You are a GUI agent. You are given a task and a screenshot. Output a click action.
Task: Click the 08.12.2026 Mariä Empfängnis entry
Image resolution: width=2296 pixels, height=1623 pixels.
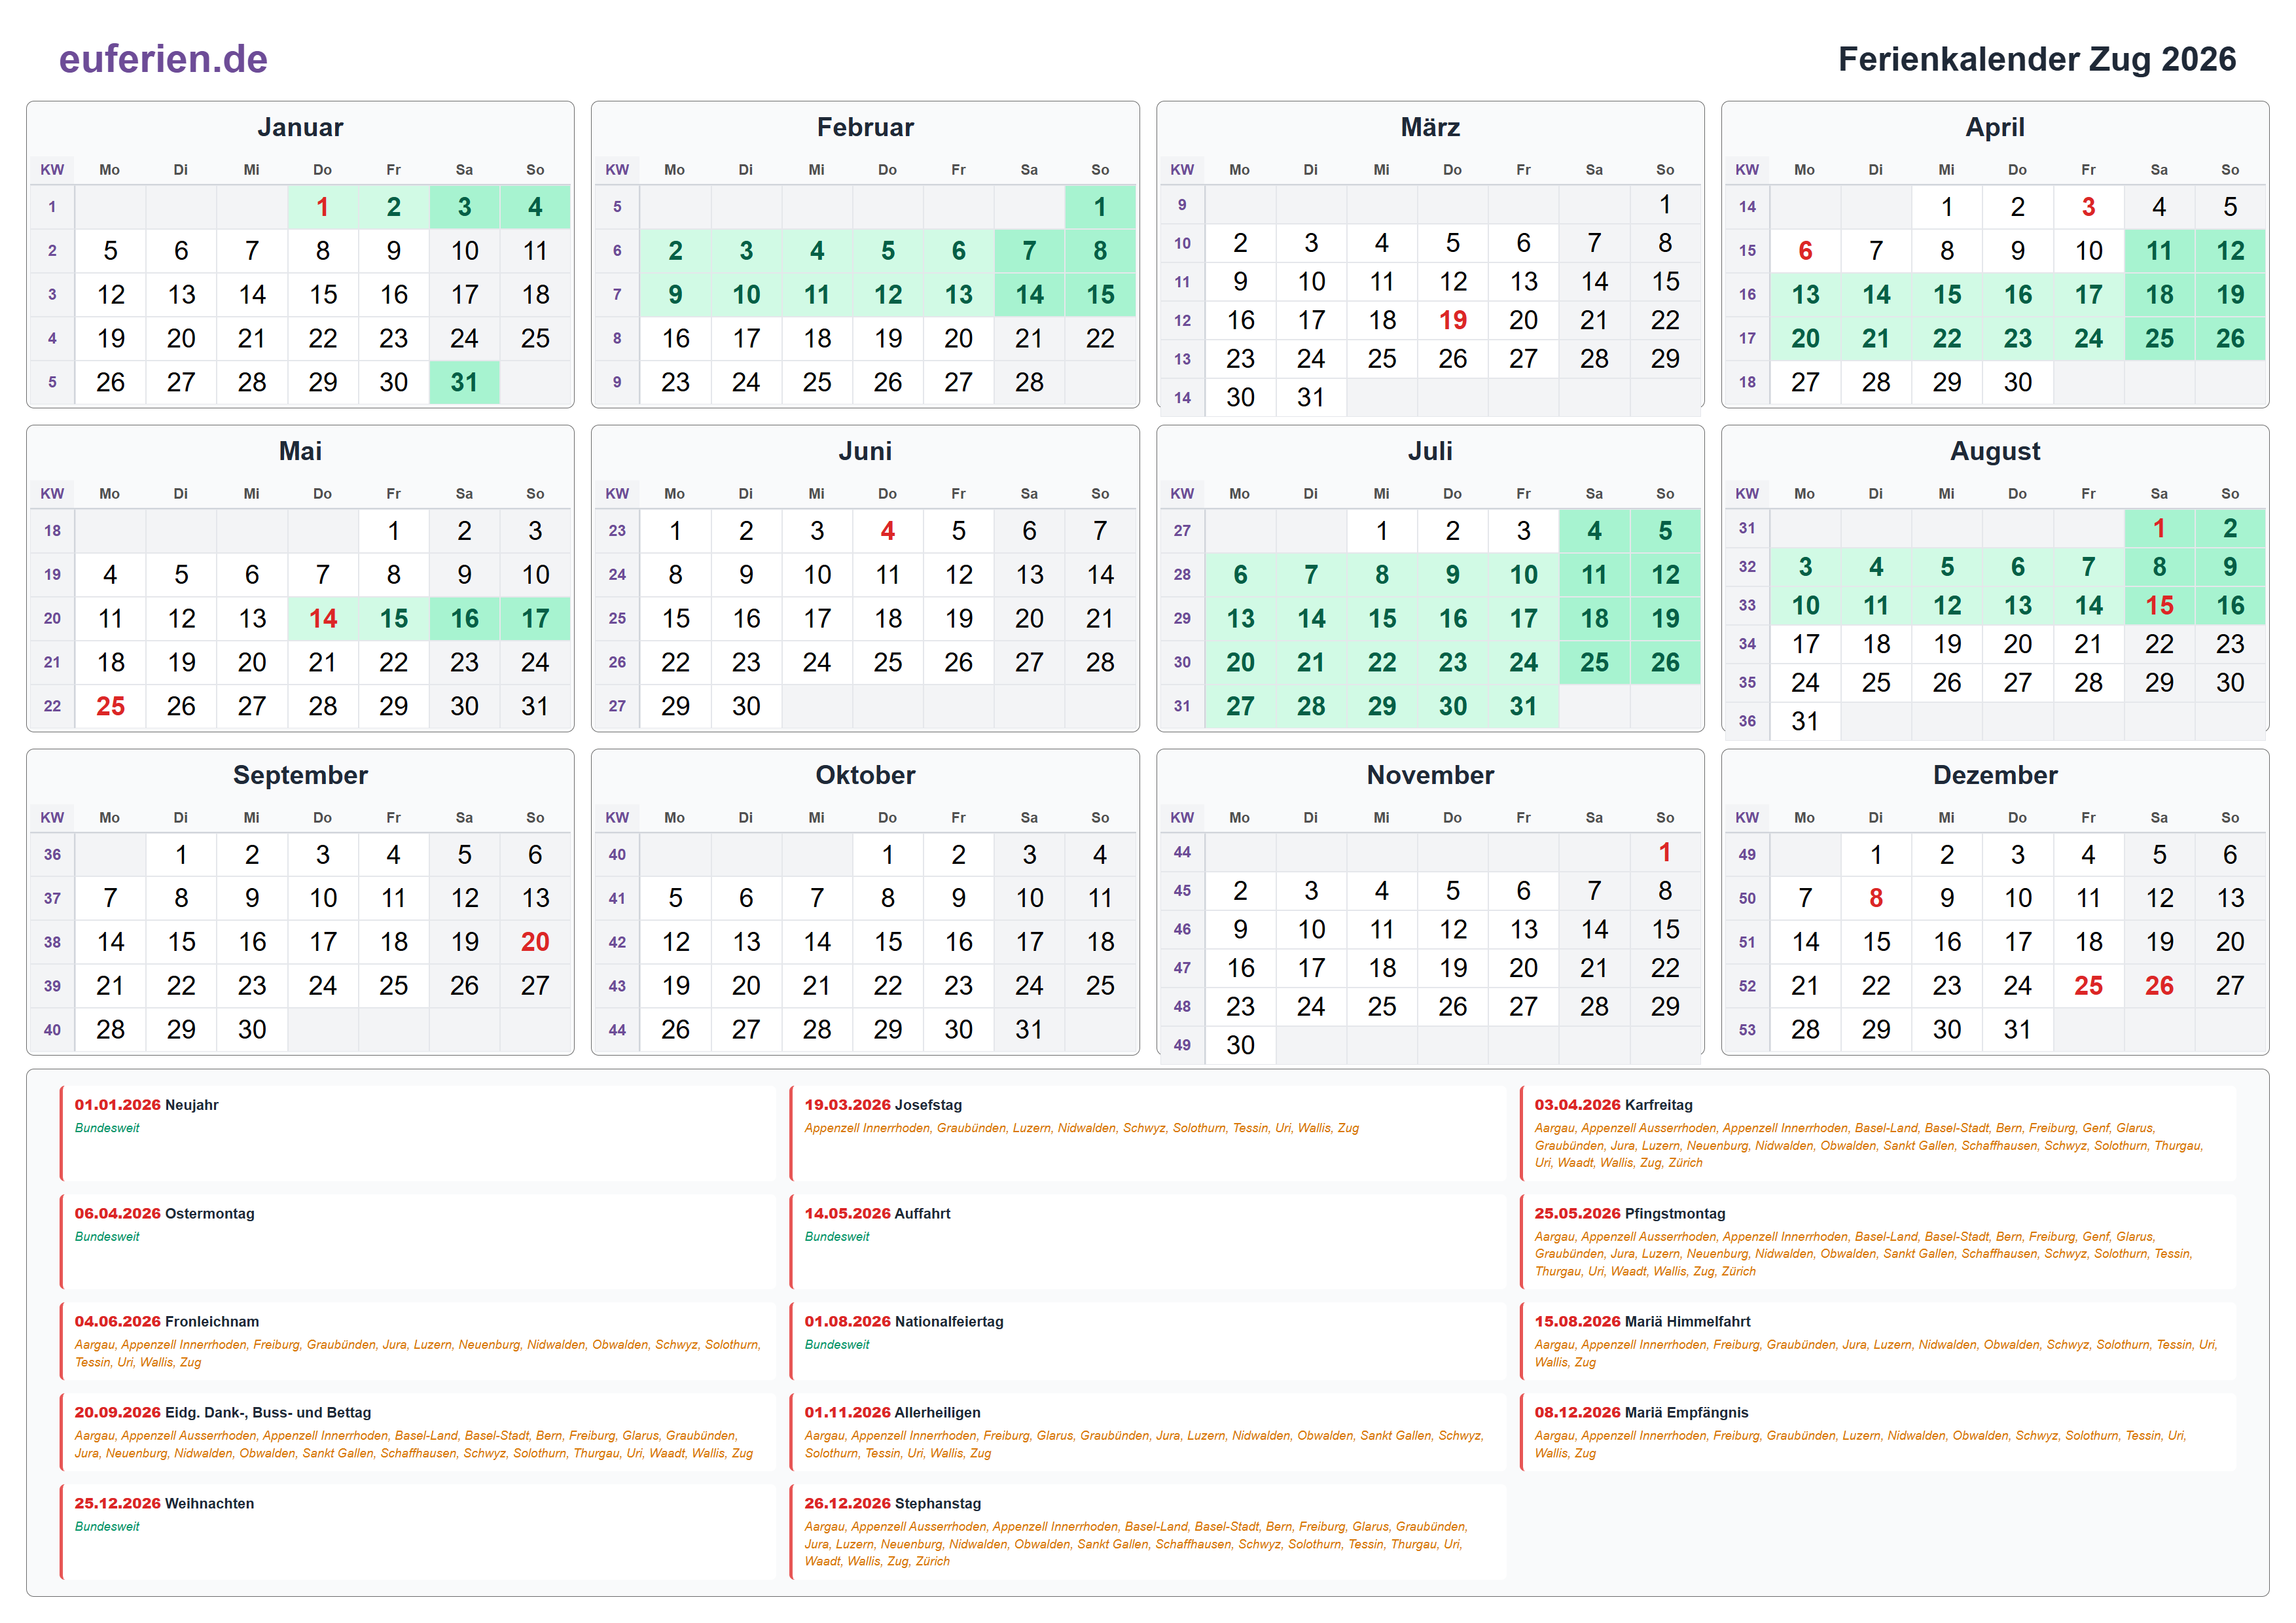point(1878,1433)
